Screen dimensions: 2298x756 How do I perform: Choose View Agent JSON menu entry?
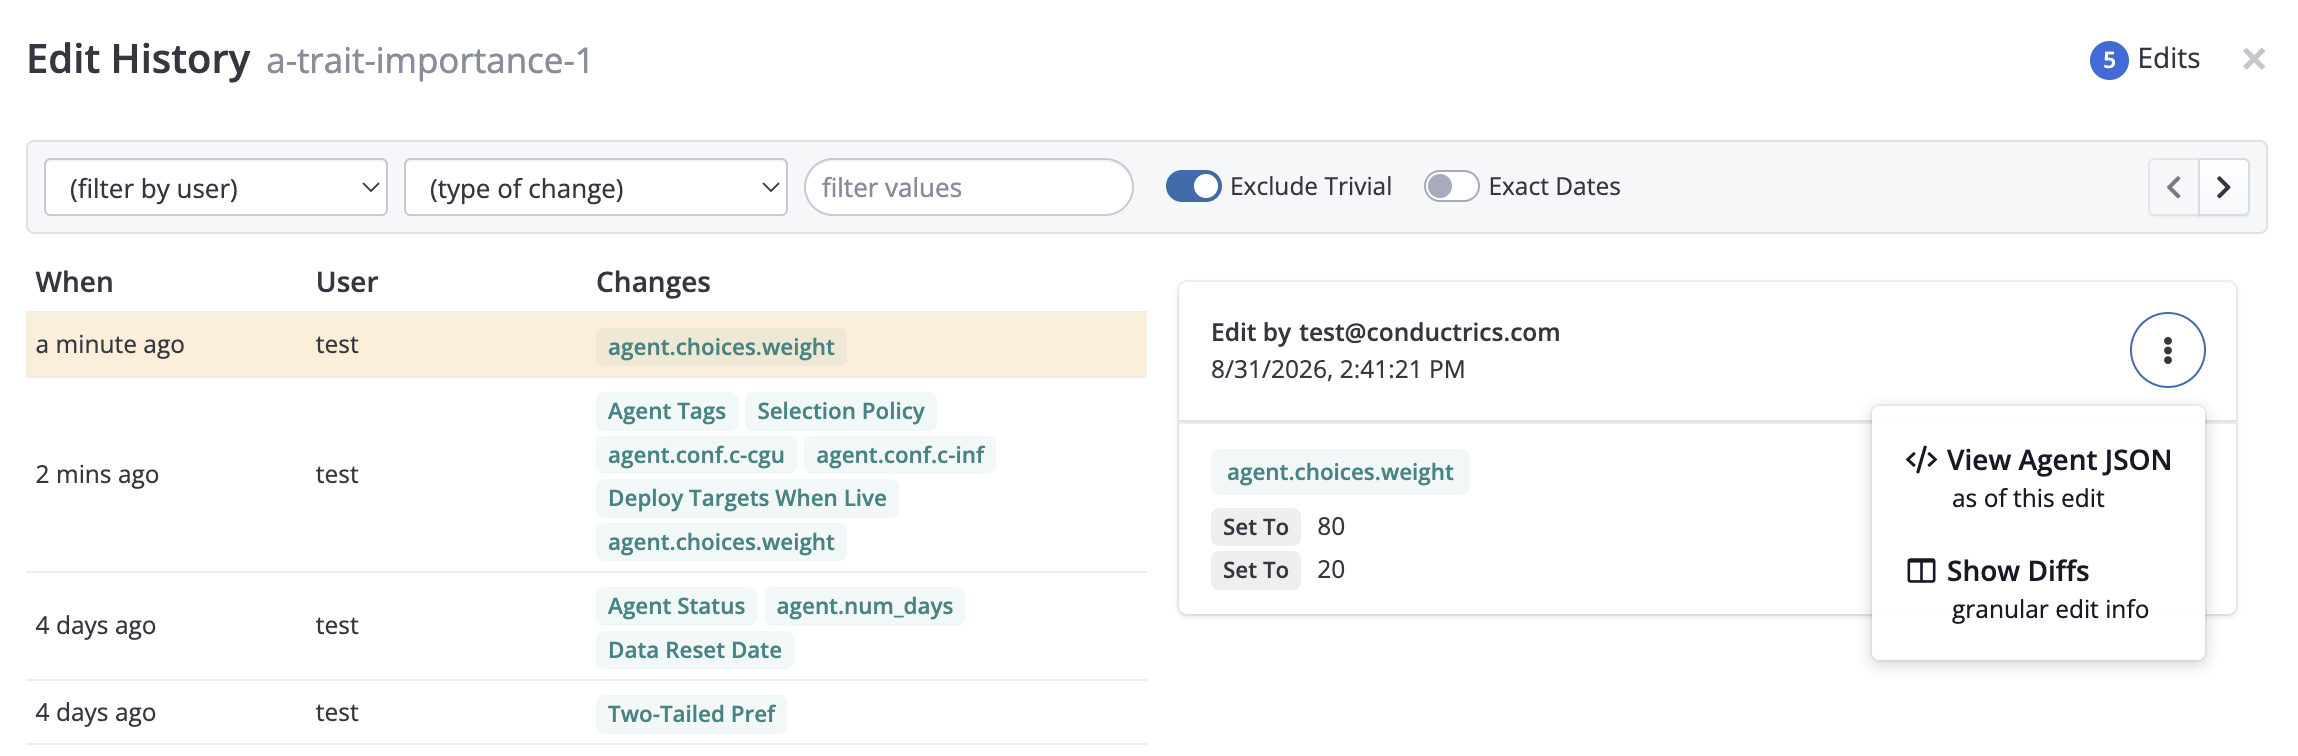tap(2038, 478)
